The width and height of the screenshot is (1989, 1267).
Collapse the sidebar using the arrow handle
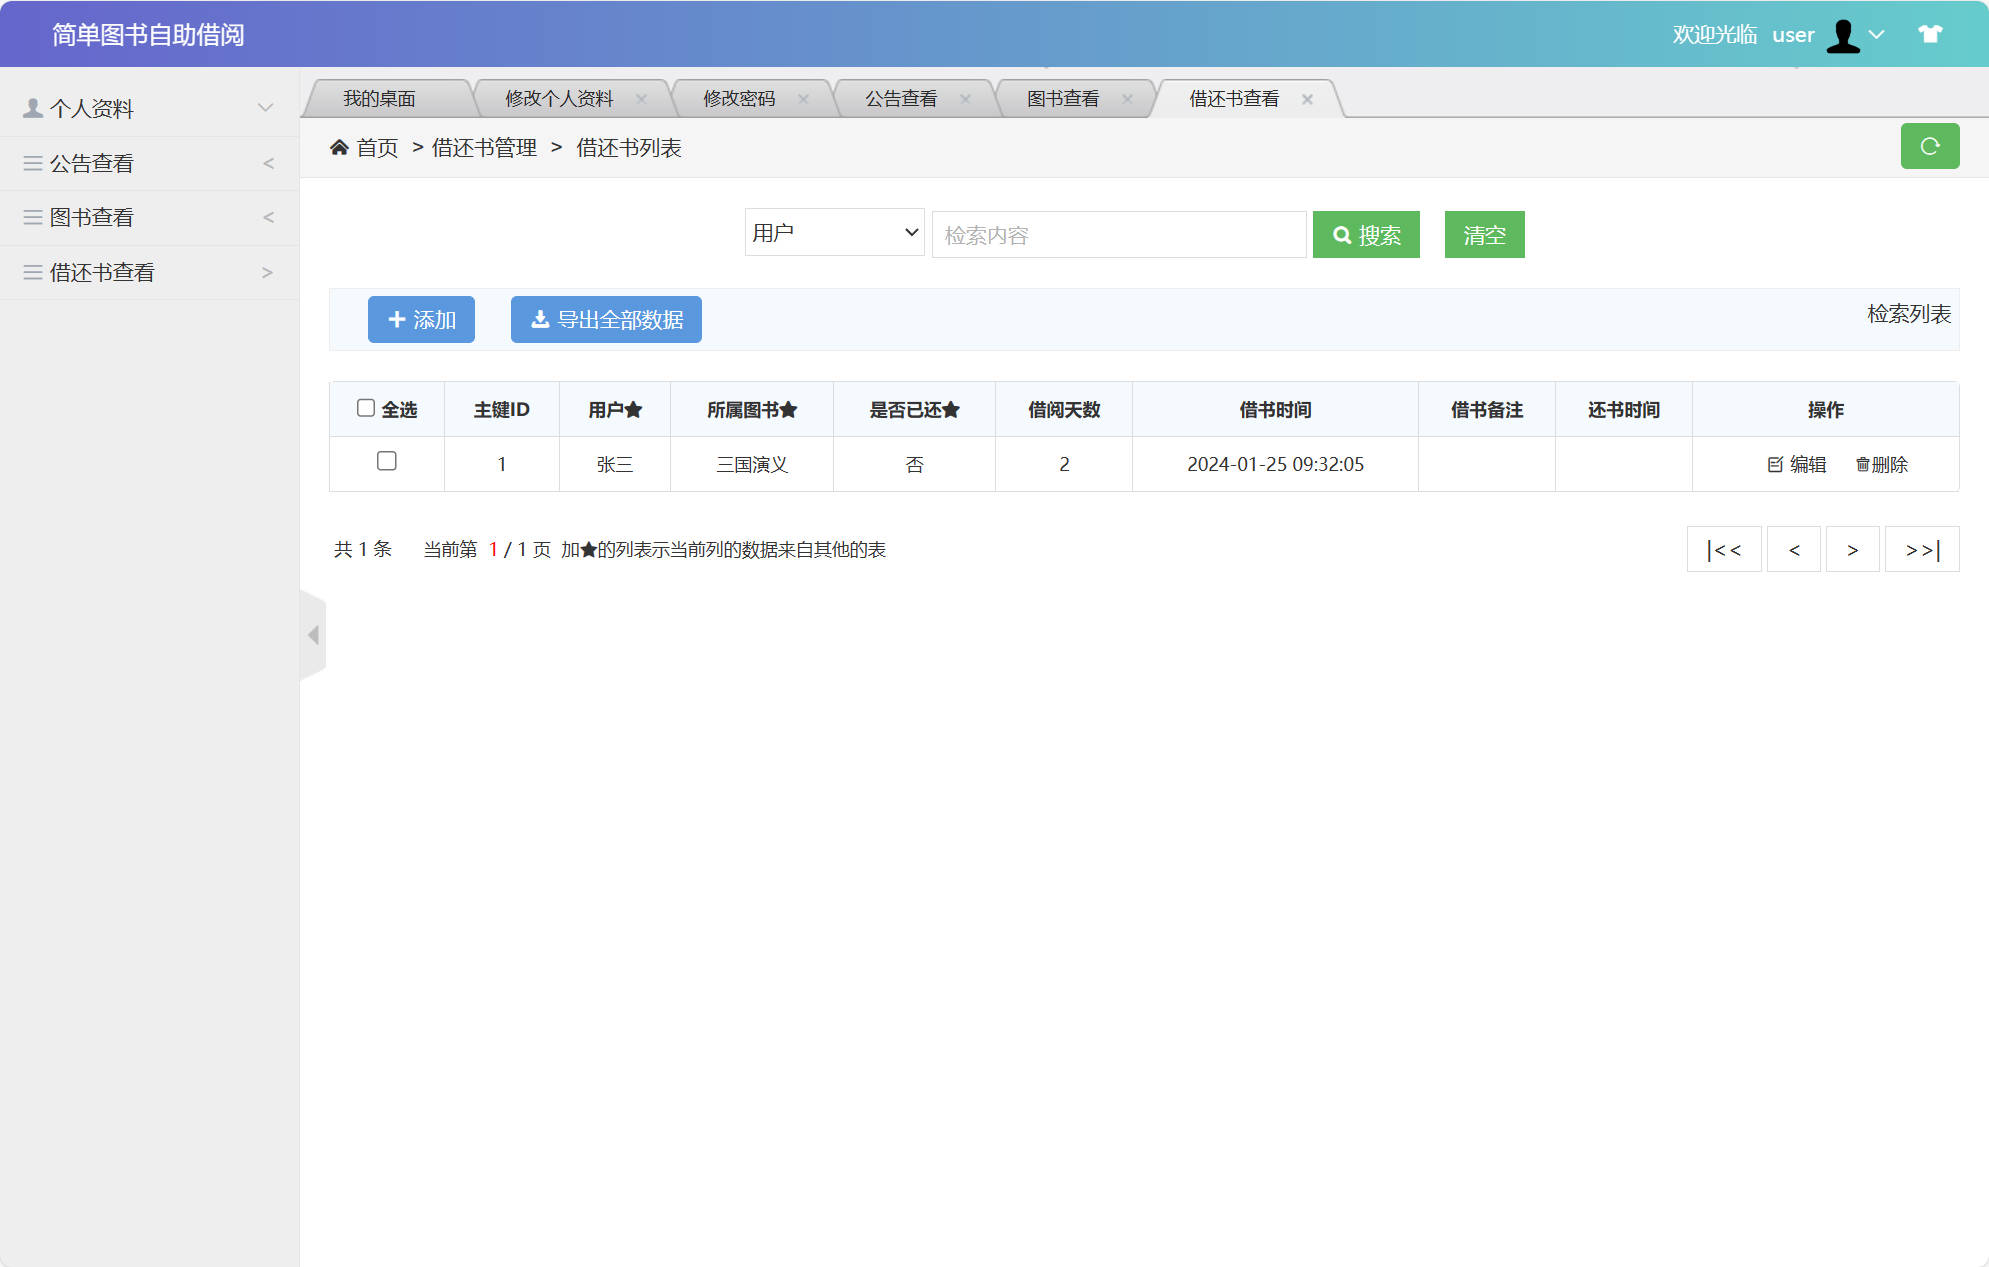[x=312, y=635]
